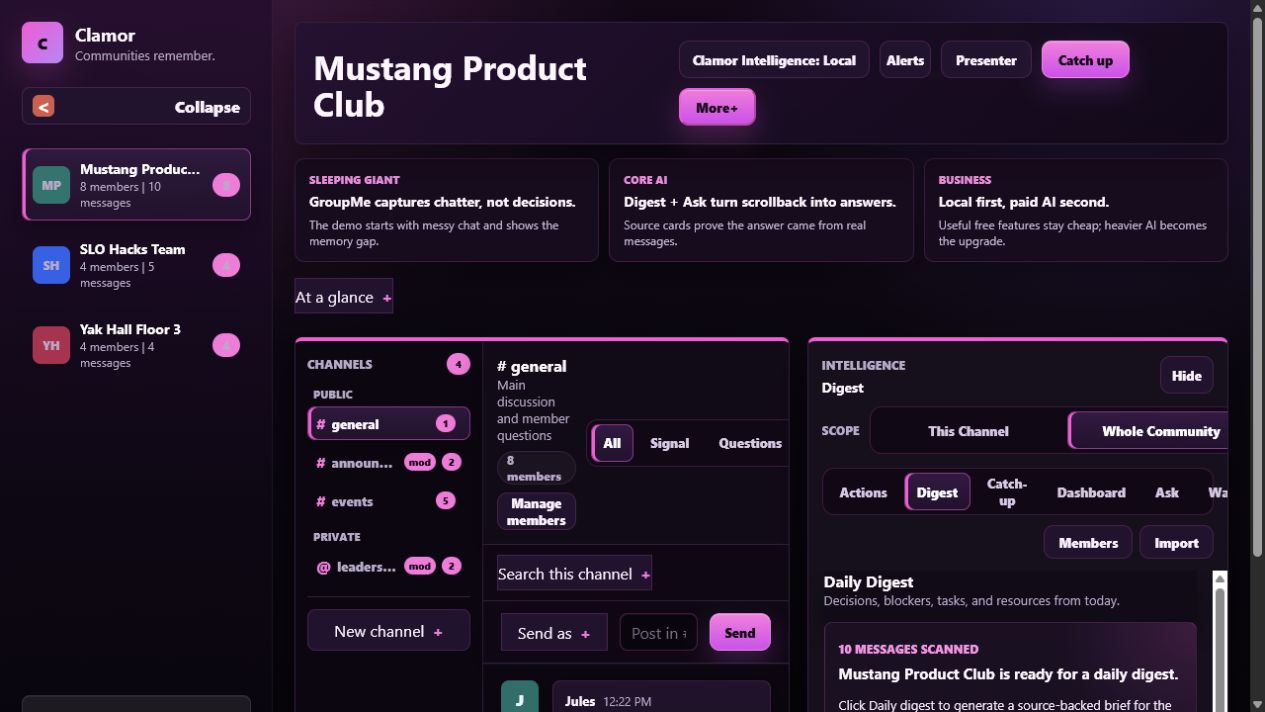1265x712 pixels.
Task: Collapse the community sidebar
Action: click(x=136, y=106)
